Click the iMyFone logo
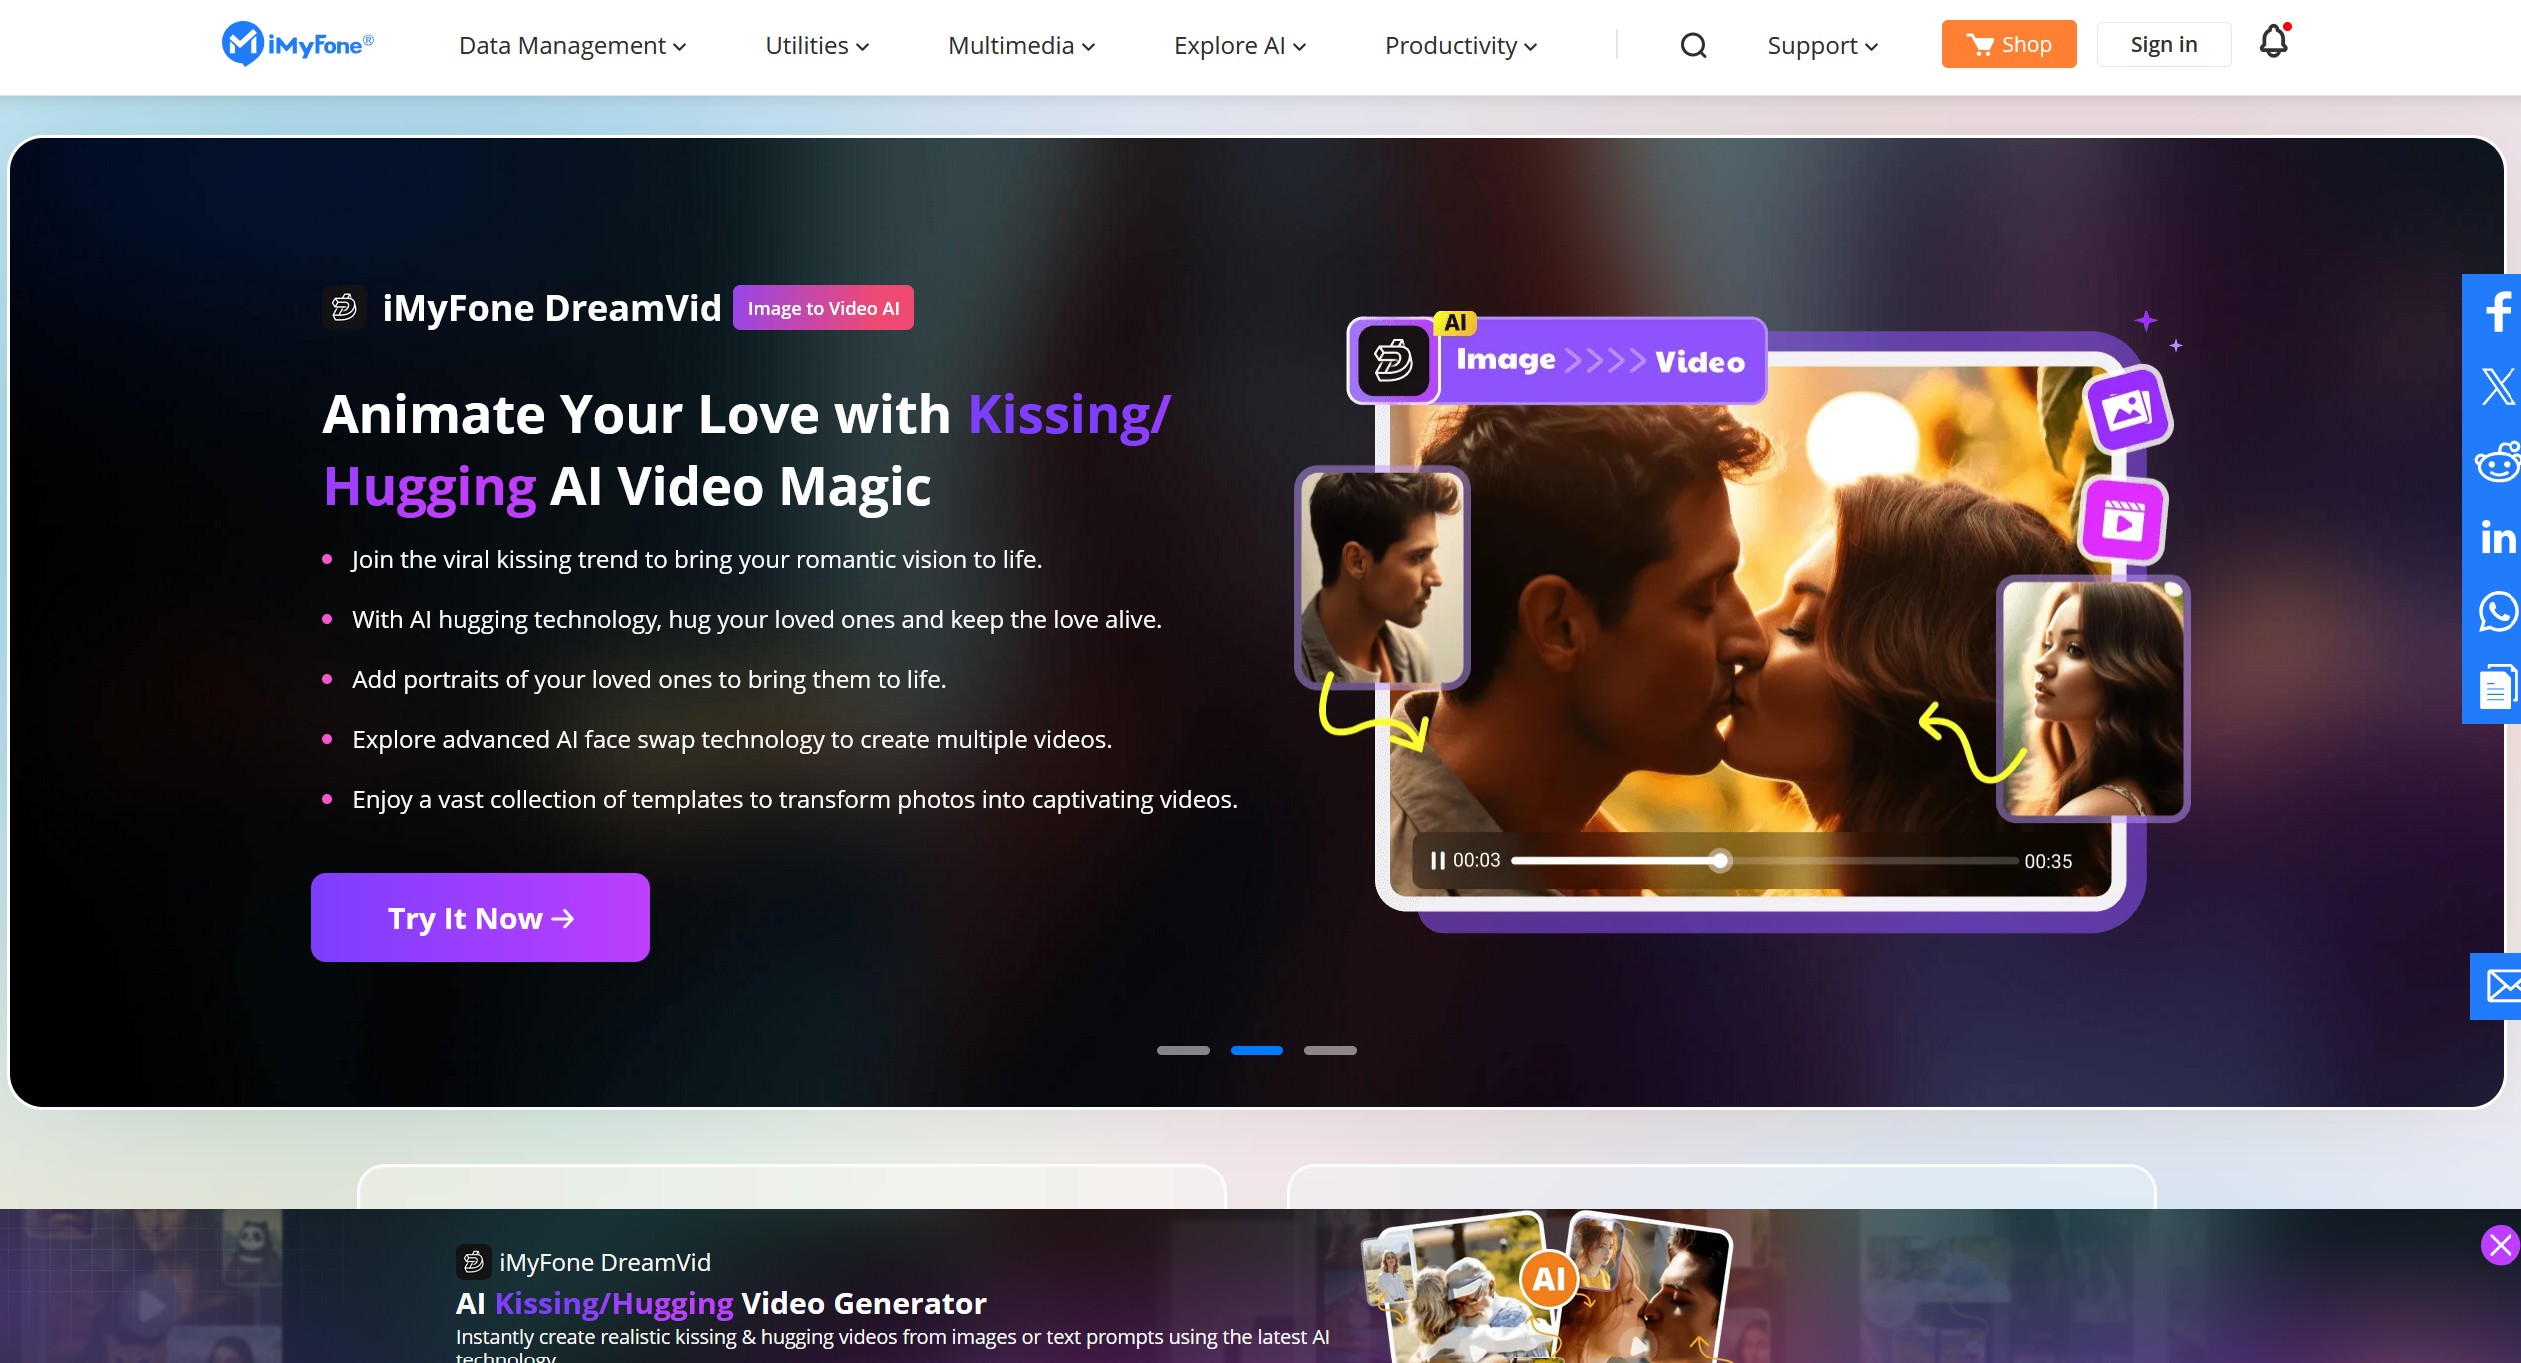This screenshot has height=1363, width=2521. (x=297, y=44)
